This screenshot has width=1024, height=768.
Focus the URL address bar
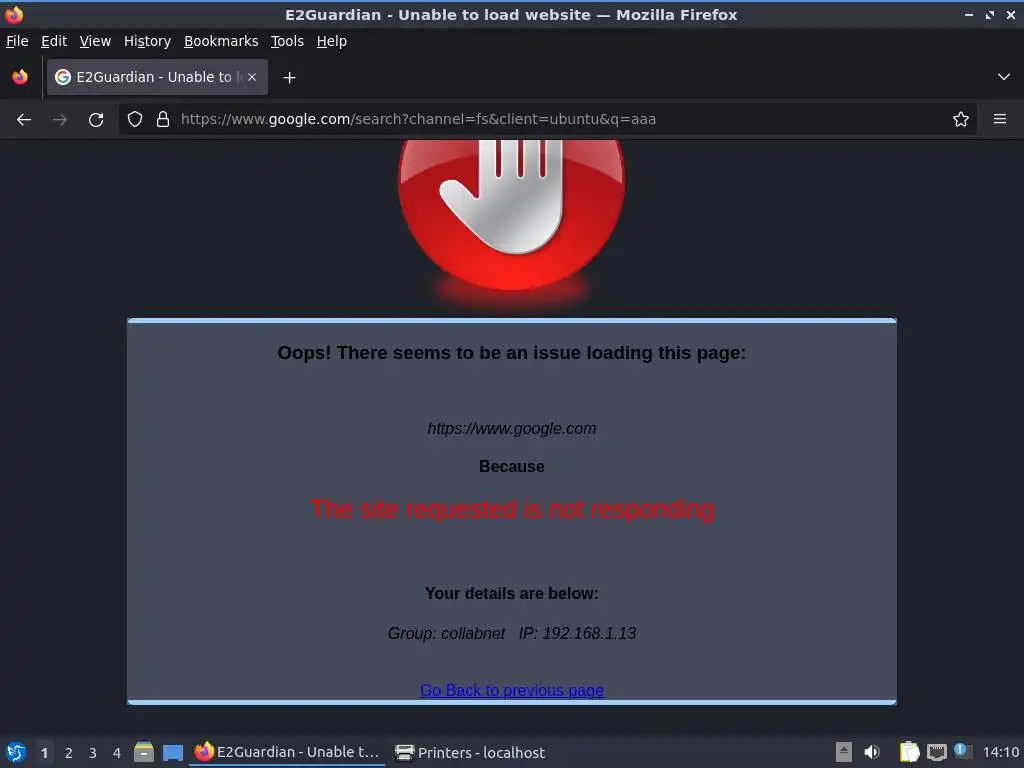(549, 120)
